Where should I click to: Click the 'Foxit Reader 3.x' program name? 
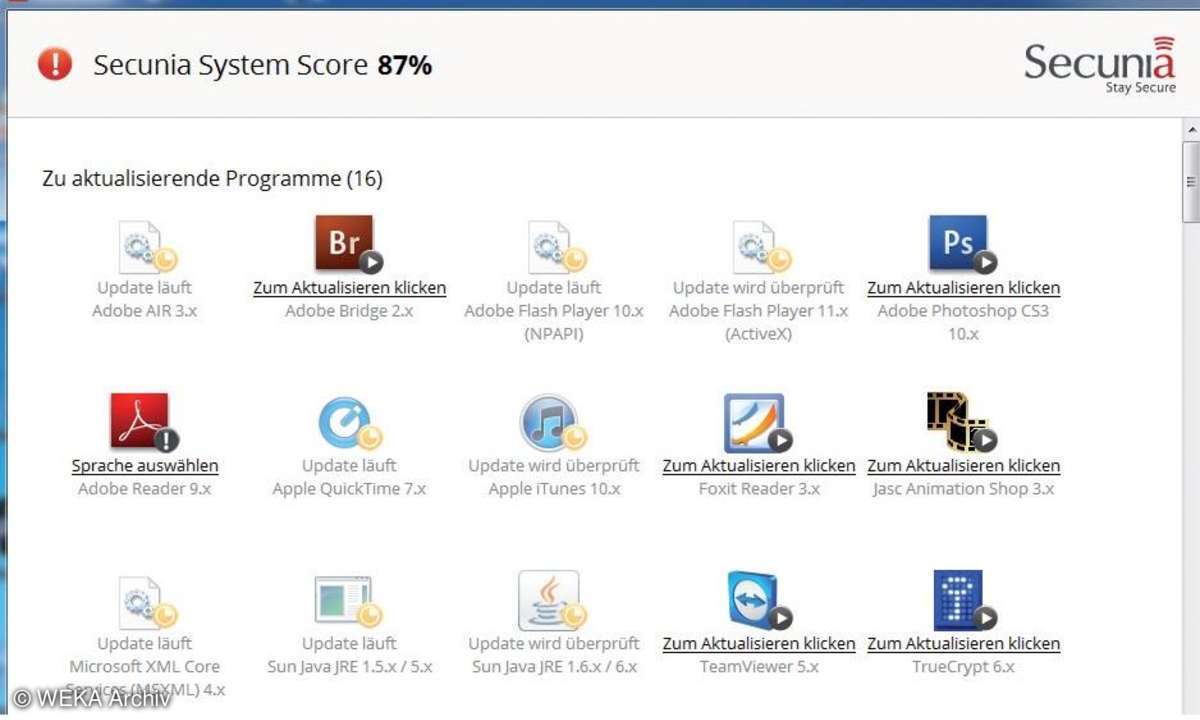tap(759, 489)
